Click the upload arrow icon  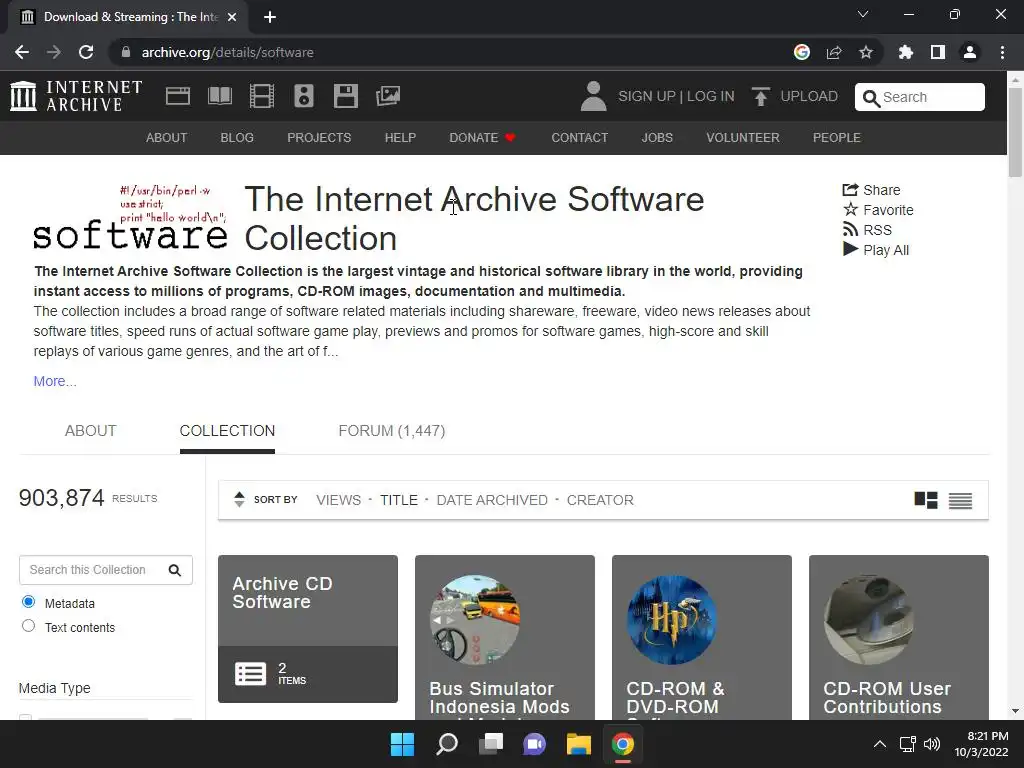[x=760, y=96]
